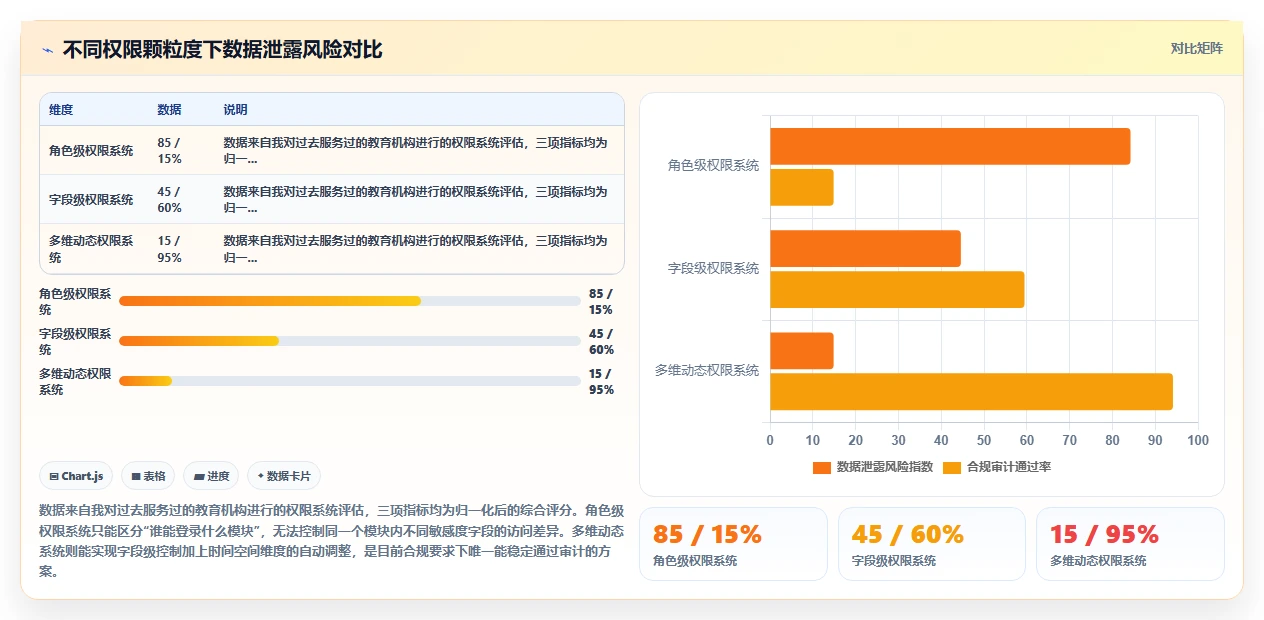Toggle the 数据泄露风险指数 legend entry
1264x620 pixels.
pos(873,467)
